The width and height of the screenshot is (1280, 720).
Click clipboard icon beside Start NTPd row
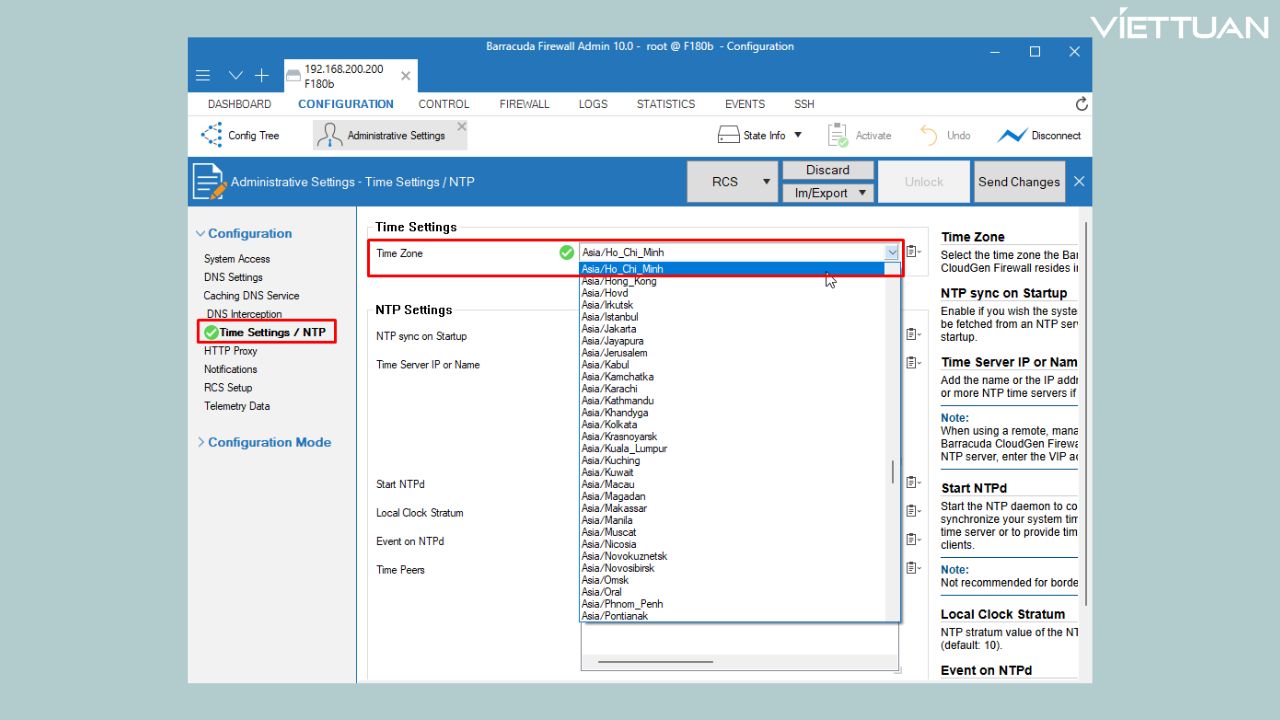point(913,483)
